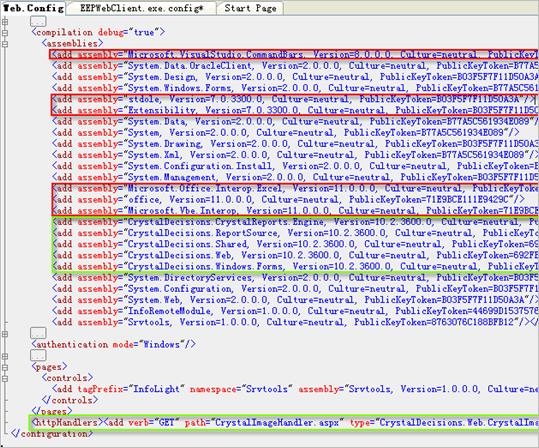Collapse the controls element outline marker
This screenshot has width=539, height=448.
5,378
